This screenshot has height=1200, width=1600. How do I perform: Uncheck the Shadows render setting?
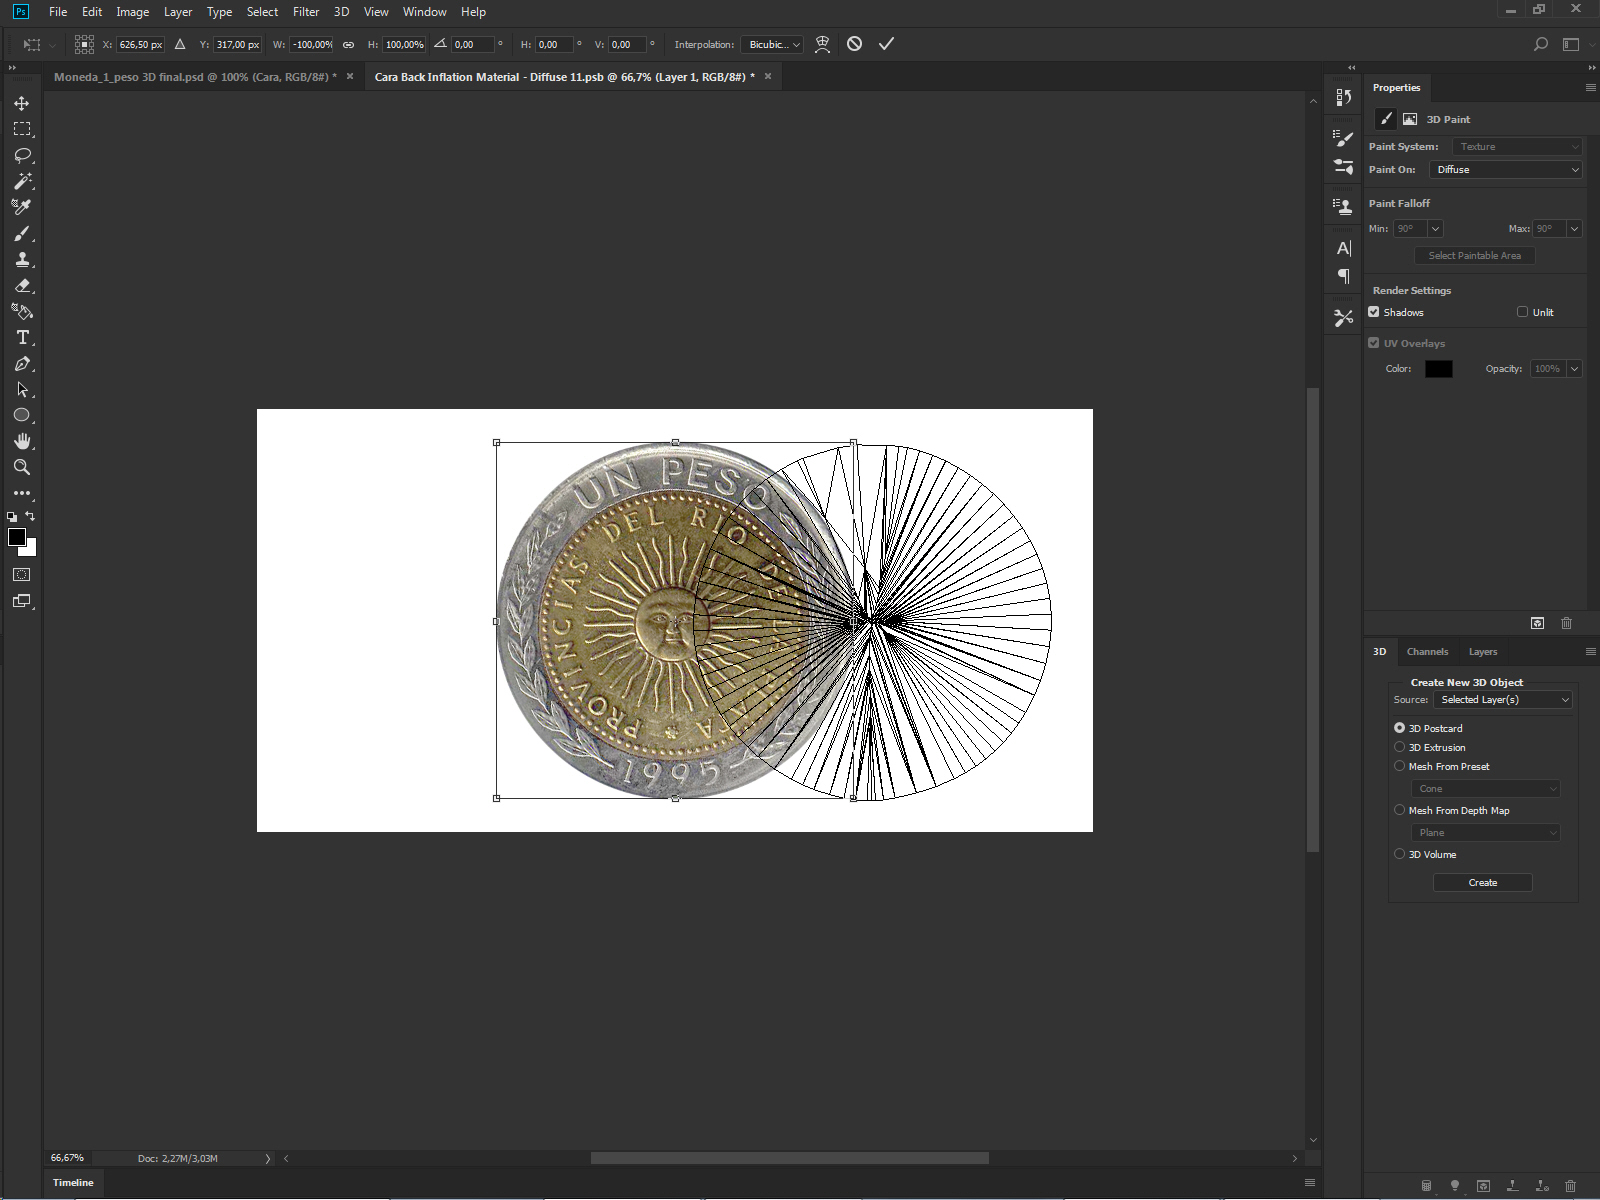click(x=1374, y=312)
